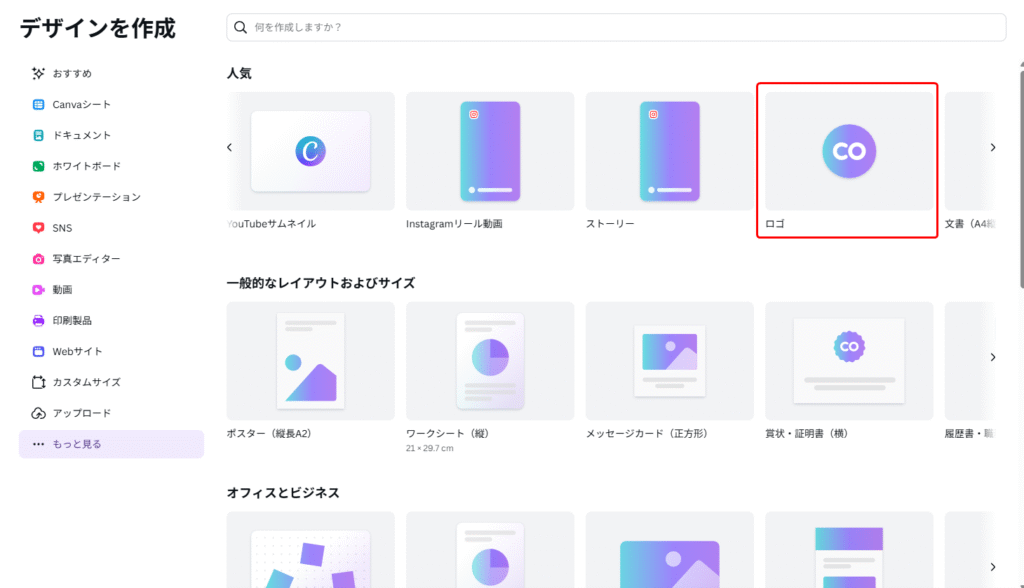Expand オフィスとビジネス row with right arrow

992,566
